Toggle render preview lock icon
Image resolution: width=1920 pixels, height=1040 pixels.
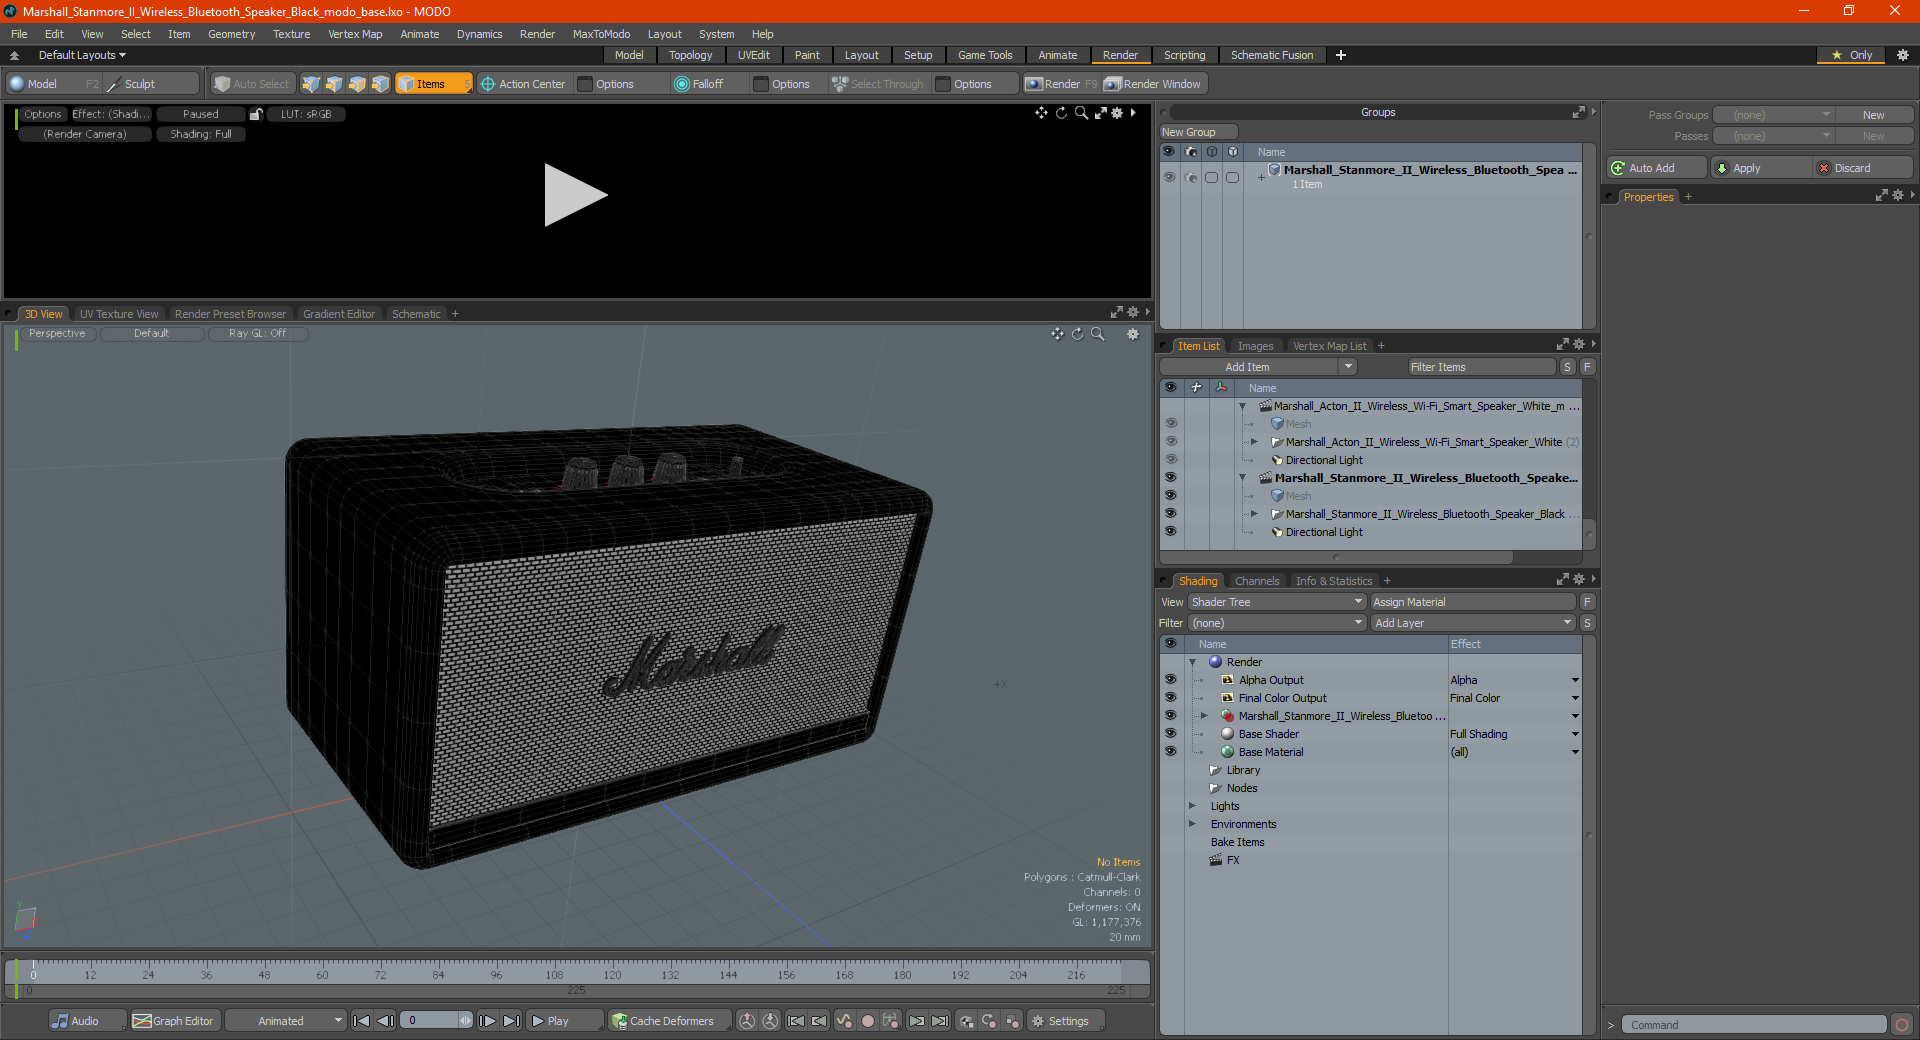[x=256, y=114]
